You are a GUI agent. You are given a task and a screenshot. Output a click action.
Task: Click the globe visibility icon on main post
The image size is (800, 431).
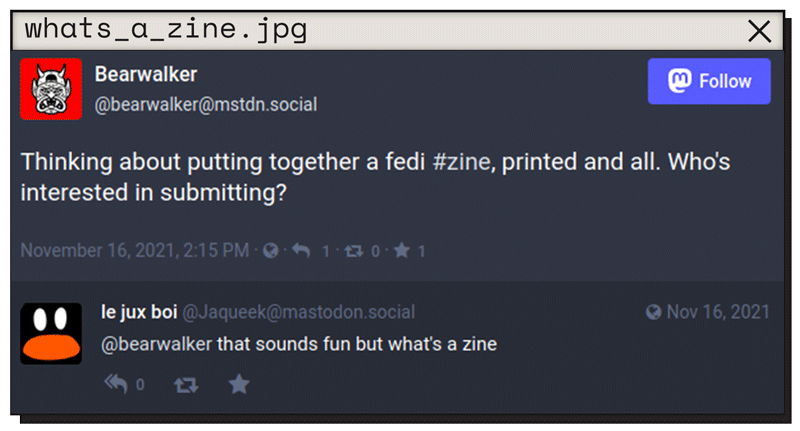[x=270, y=250]
